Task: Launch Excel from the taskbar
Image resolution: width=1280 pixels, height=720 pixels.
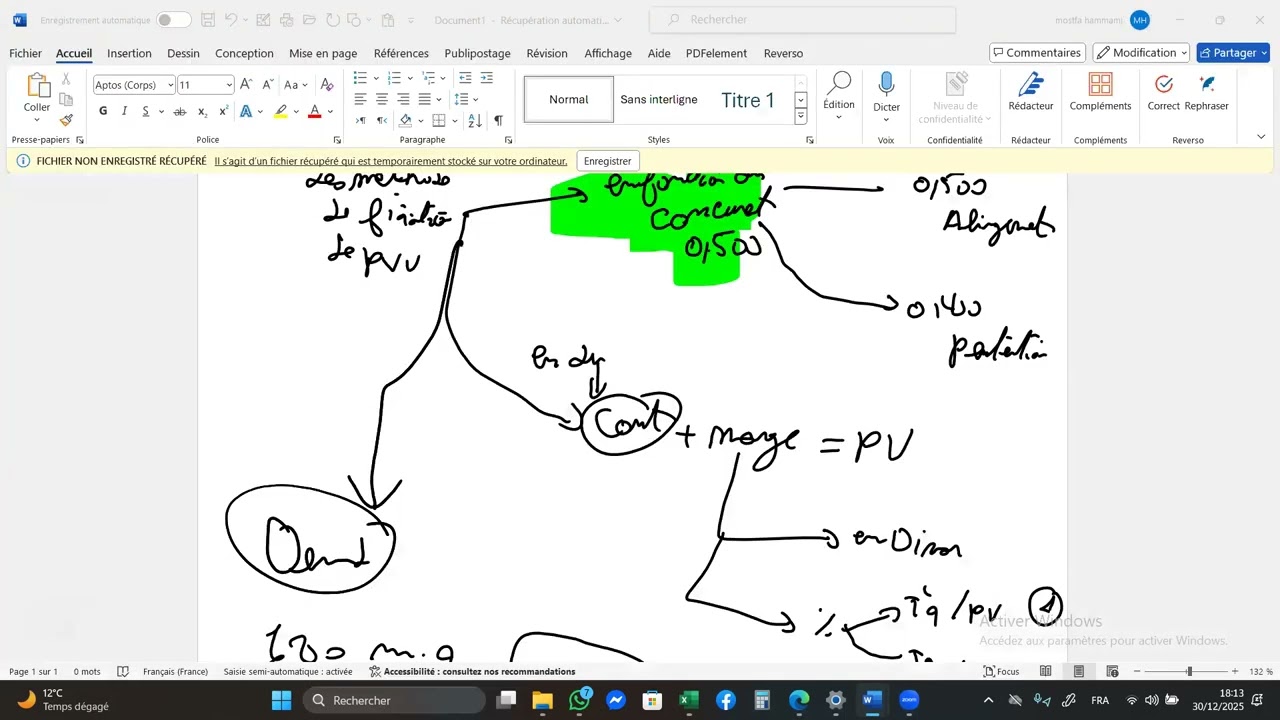Action: (x=689, y=700)
